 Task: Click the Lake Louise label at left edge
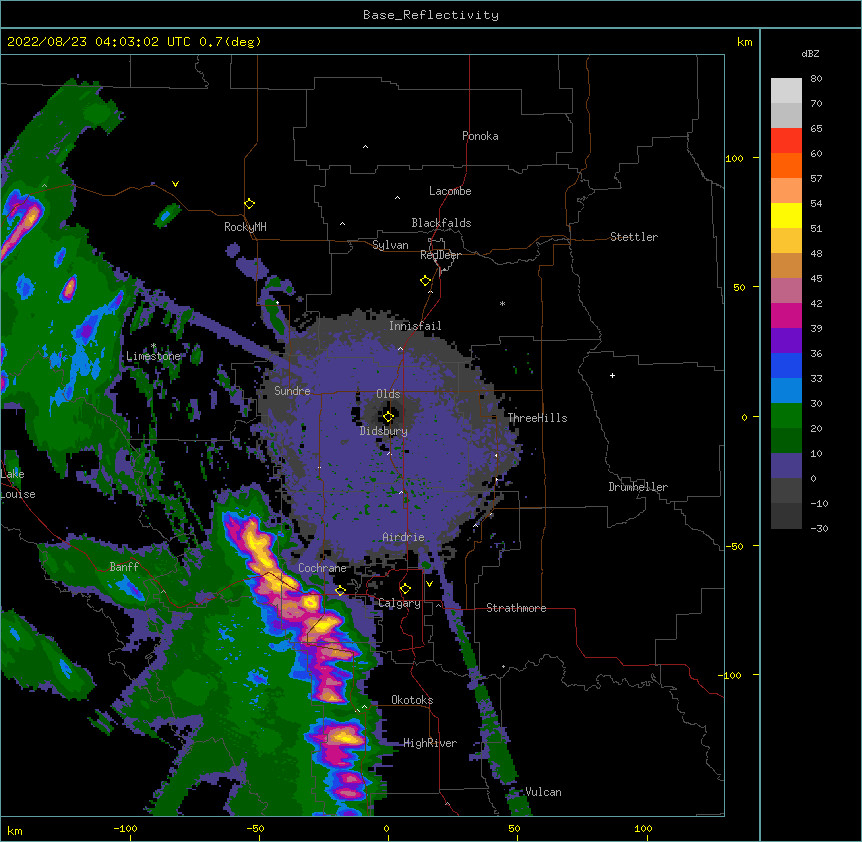(x=18, y=484)
